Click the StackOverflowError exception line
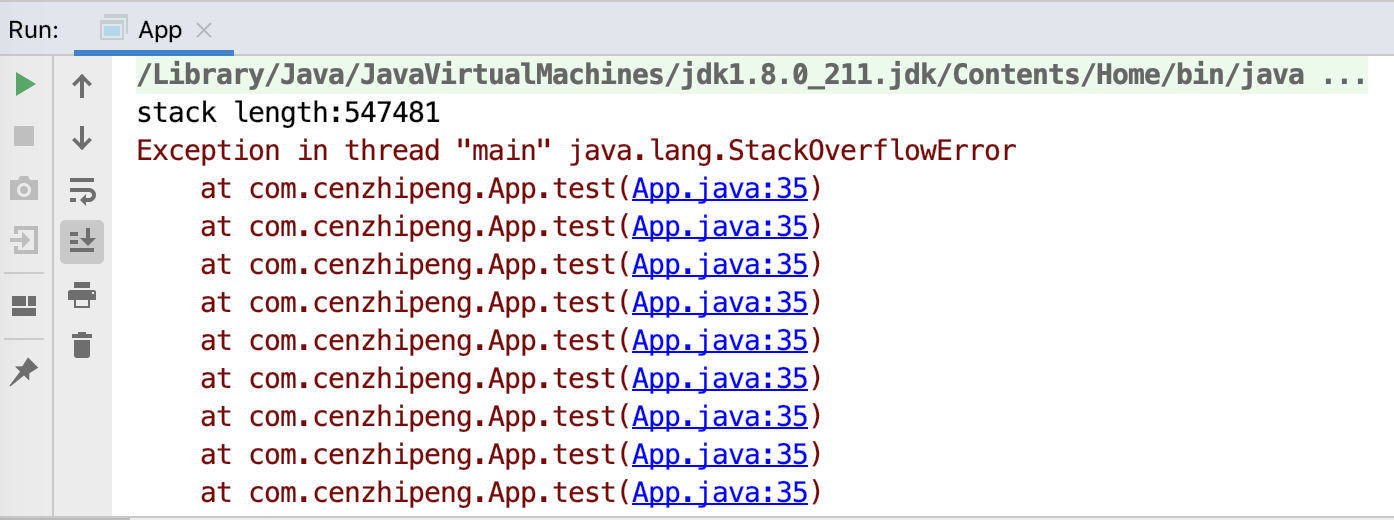 576,151
